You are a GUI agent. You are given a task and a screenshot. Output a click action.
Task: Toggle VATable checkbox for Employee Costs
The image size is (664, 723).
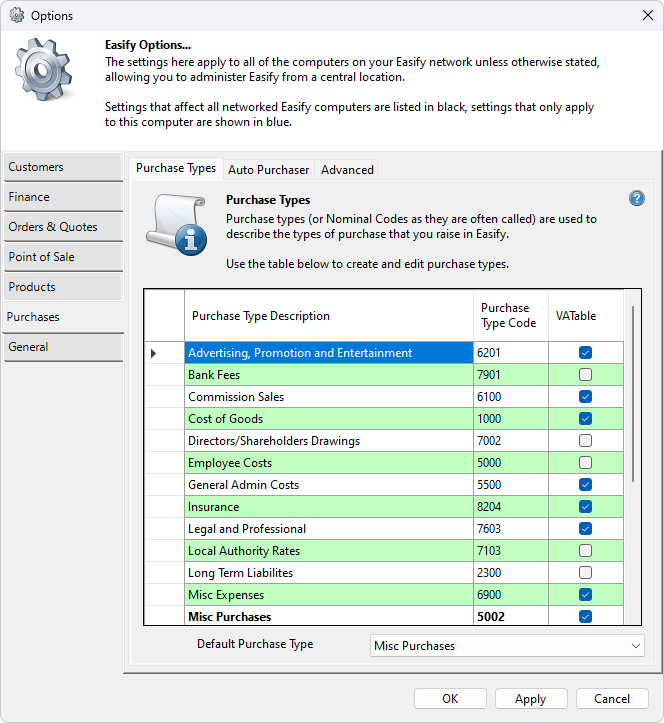point(585,463)
